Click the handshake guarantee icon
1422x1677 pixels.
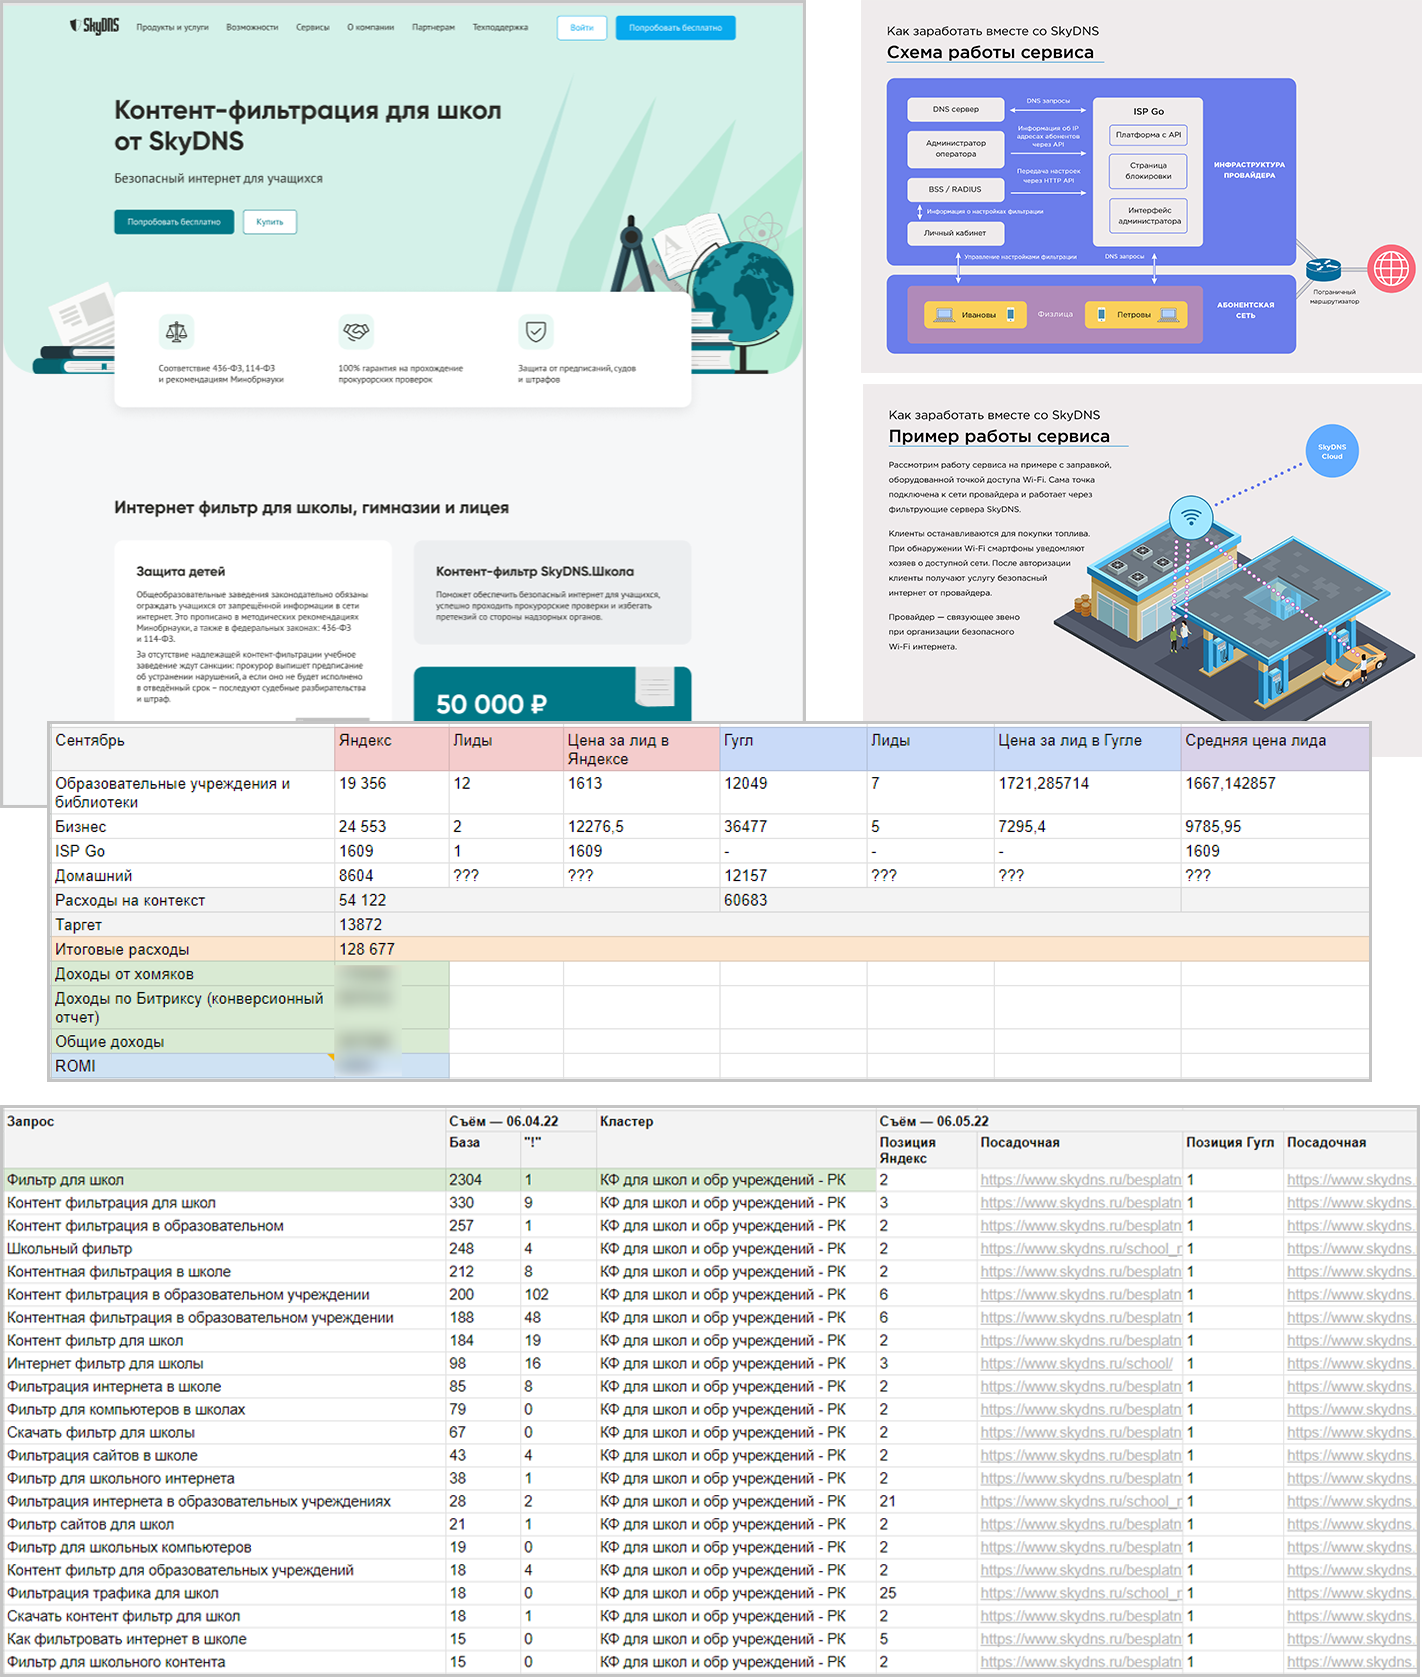point(356,330)
